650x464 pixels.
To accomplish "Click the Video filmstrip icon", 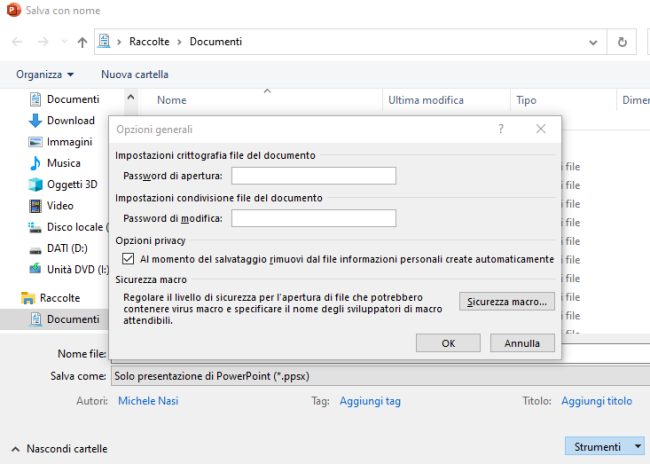I will click(x=35, y=206).
